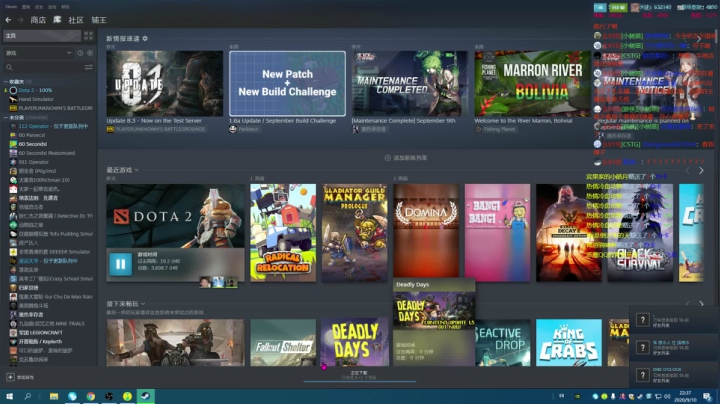Image resolution: width=720 pixels, height=404 pixels.
Task: Select Hand Simulator in the library list
Action: pyautogui.click(x=36, y=99)
